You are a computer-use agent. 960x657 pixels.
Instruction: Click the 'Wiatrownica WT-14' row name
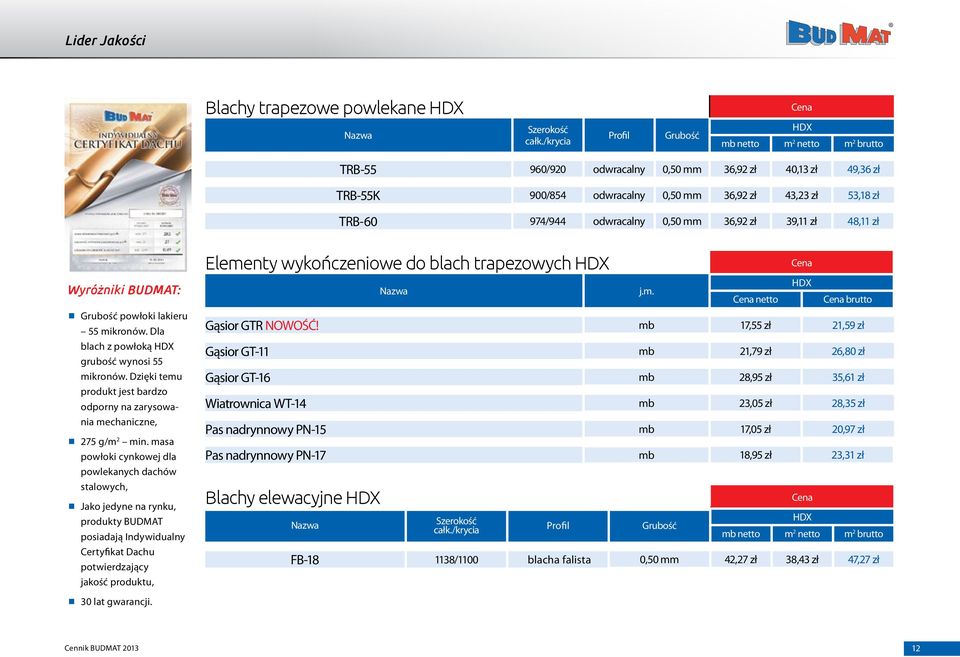tap(255, 404)
